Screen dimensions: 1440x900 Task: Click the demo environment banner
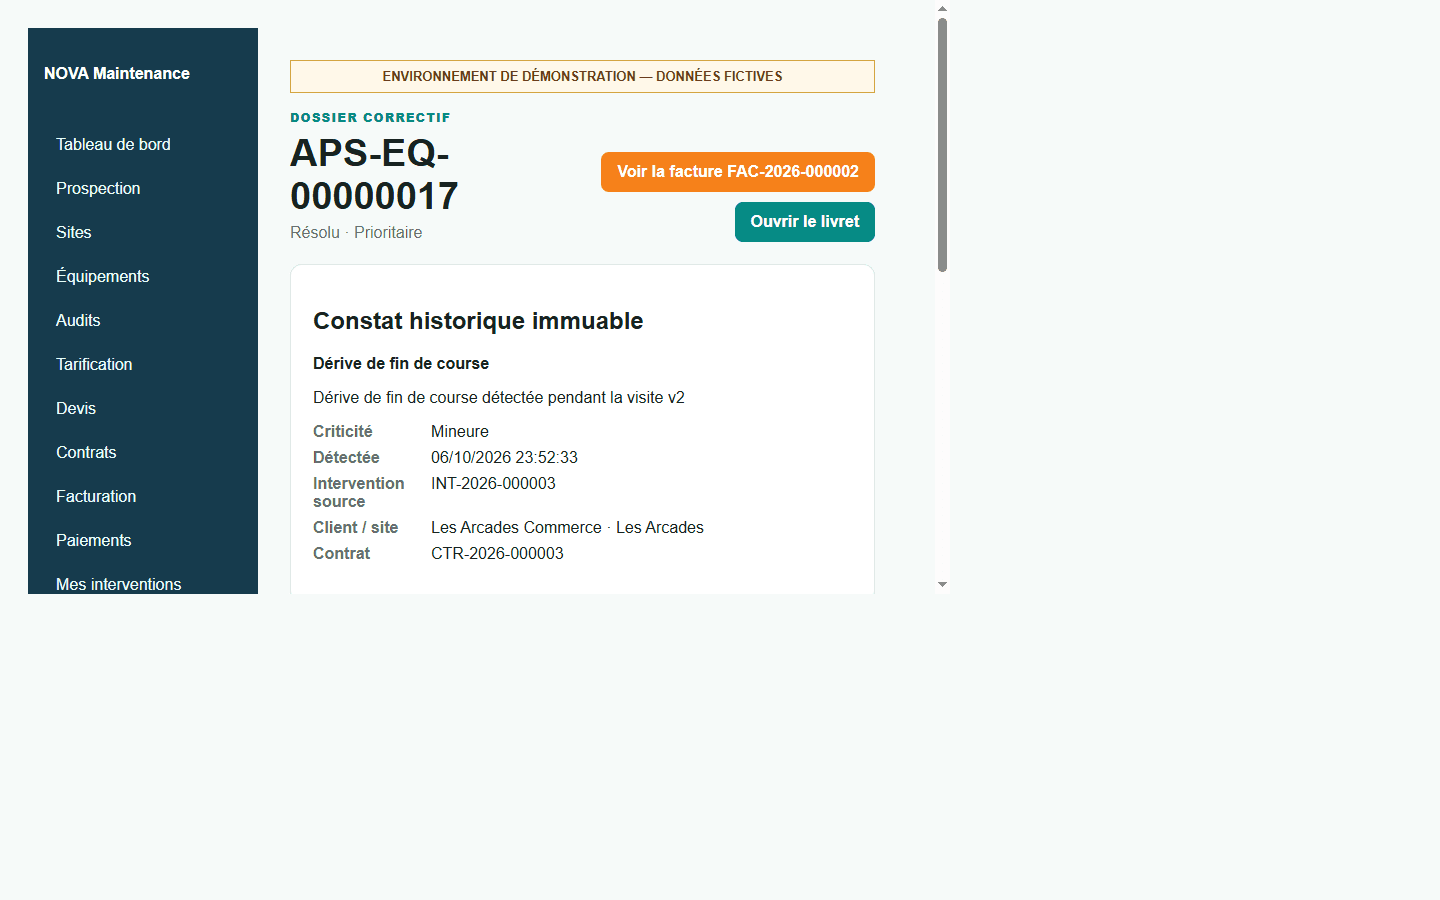point(582,76)
